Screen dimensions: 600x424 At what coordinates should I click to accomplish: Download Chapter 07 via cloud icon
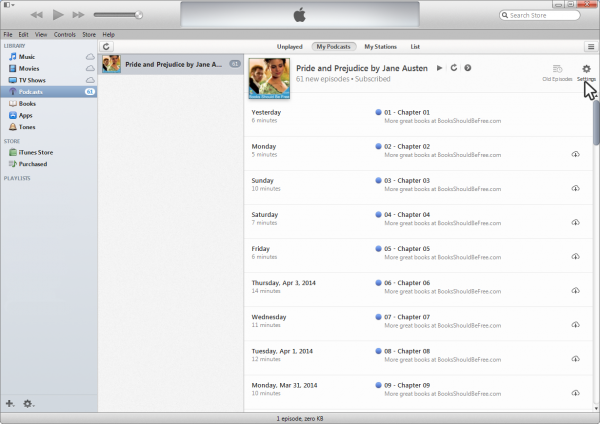[x=575, y=325]
